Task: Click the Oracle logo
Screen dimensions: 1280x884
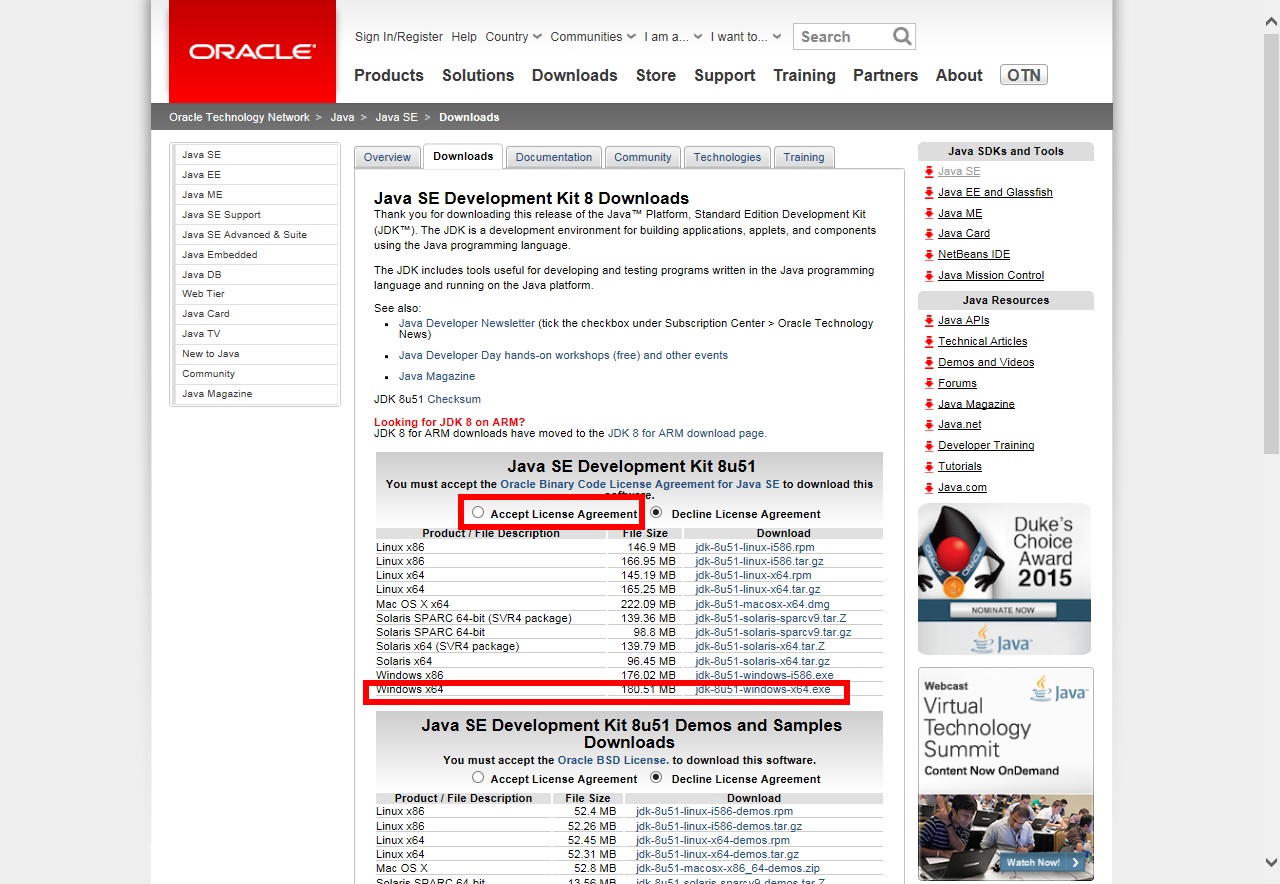Action: pos(252,51)
